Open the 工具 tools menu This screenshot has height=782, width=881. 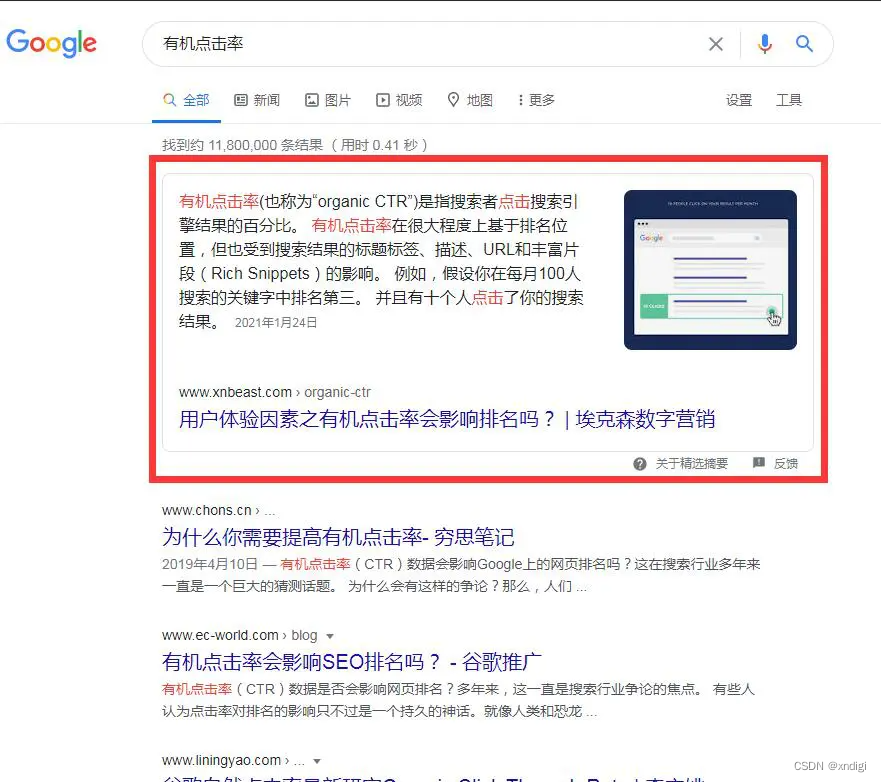[789, 99]
